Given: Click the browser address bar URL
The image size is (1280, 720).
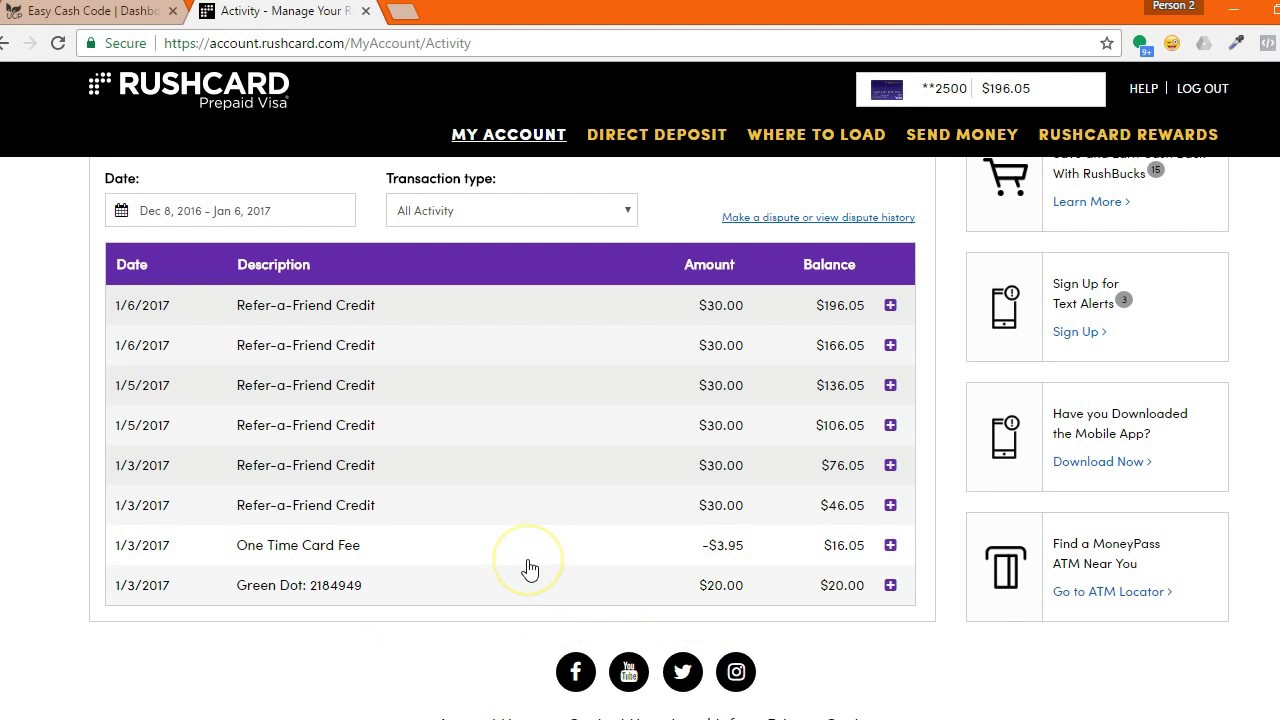Looking at the screenshot, I should tap(317, 43).
